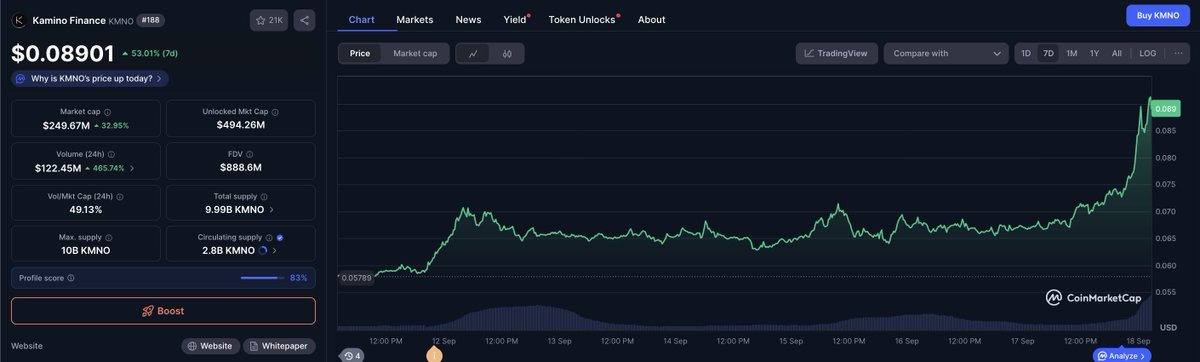
Task: Click the Buy KMNO button
Action: 1158,15
